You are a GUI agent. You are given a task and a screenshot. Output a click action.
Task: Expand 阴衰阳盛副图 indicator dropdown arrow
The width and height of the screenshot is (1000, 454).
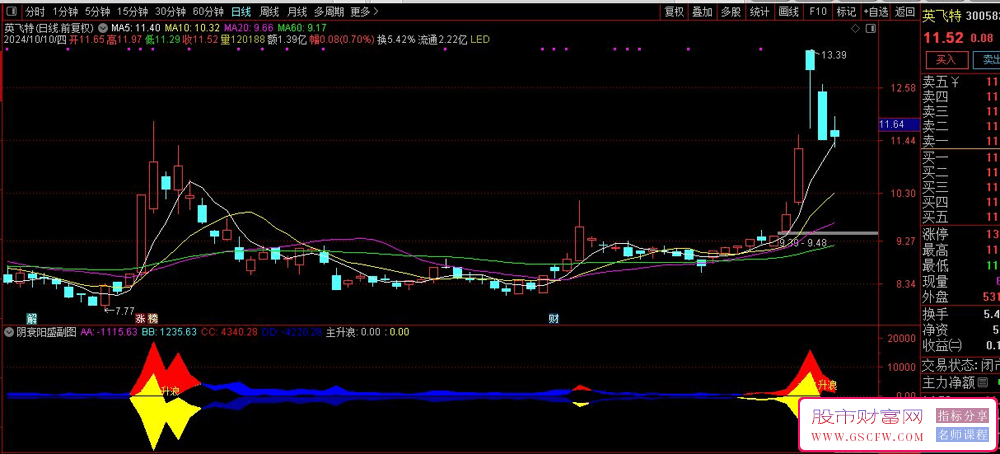click(x=9, y=332)
